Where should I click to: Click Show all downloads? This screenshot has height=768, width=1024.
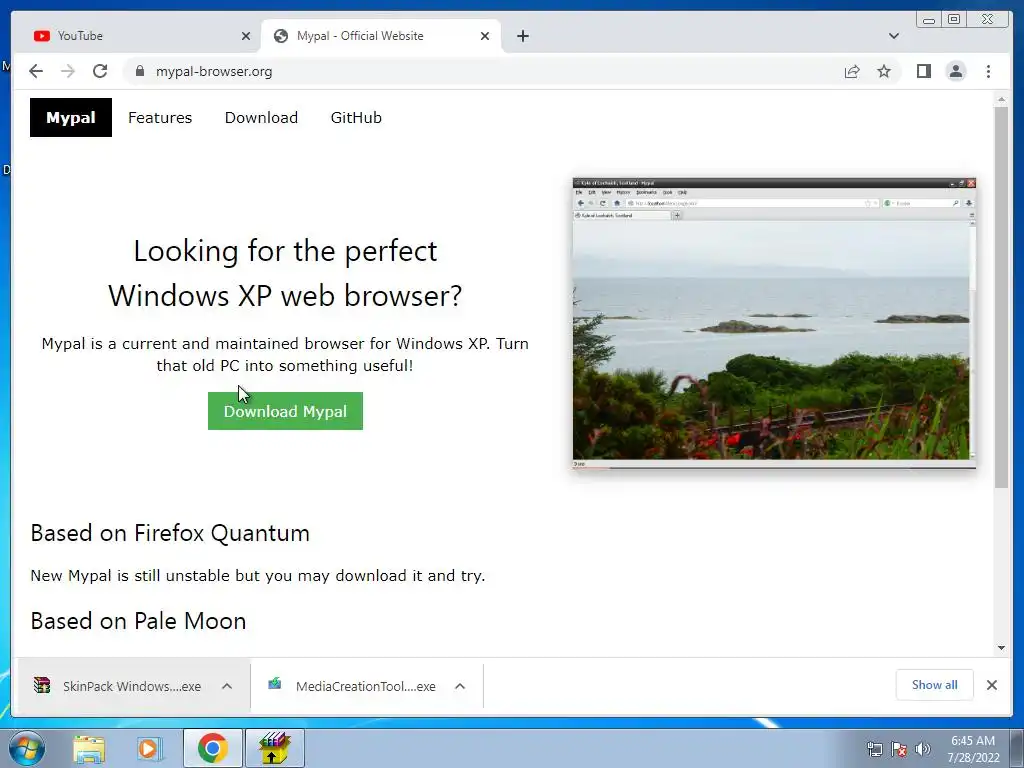tap(935, 684)
